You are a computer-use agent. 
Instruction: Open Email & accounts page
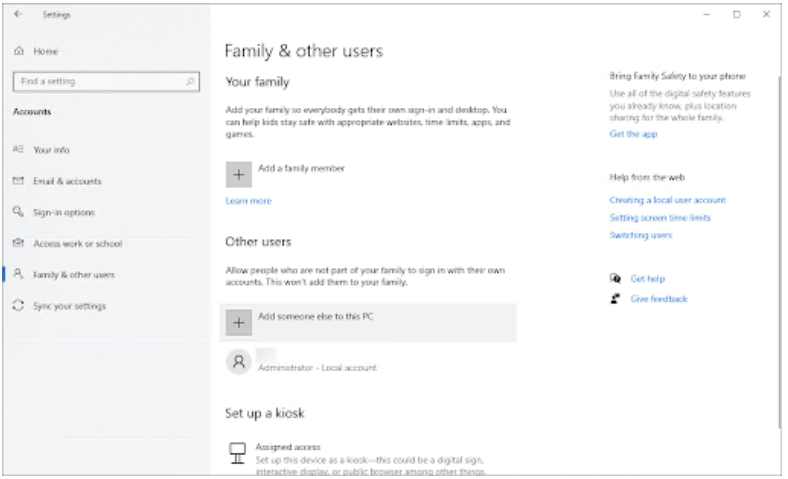pyautogui.click(x=67, y=181)
